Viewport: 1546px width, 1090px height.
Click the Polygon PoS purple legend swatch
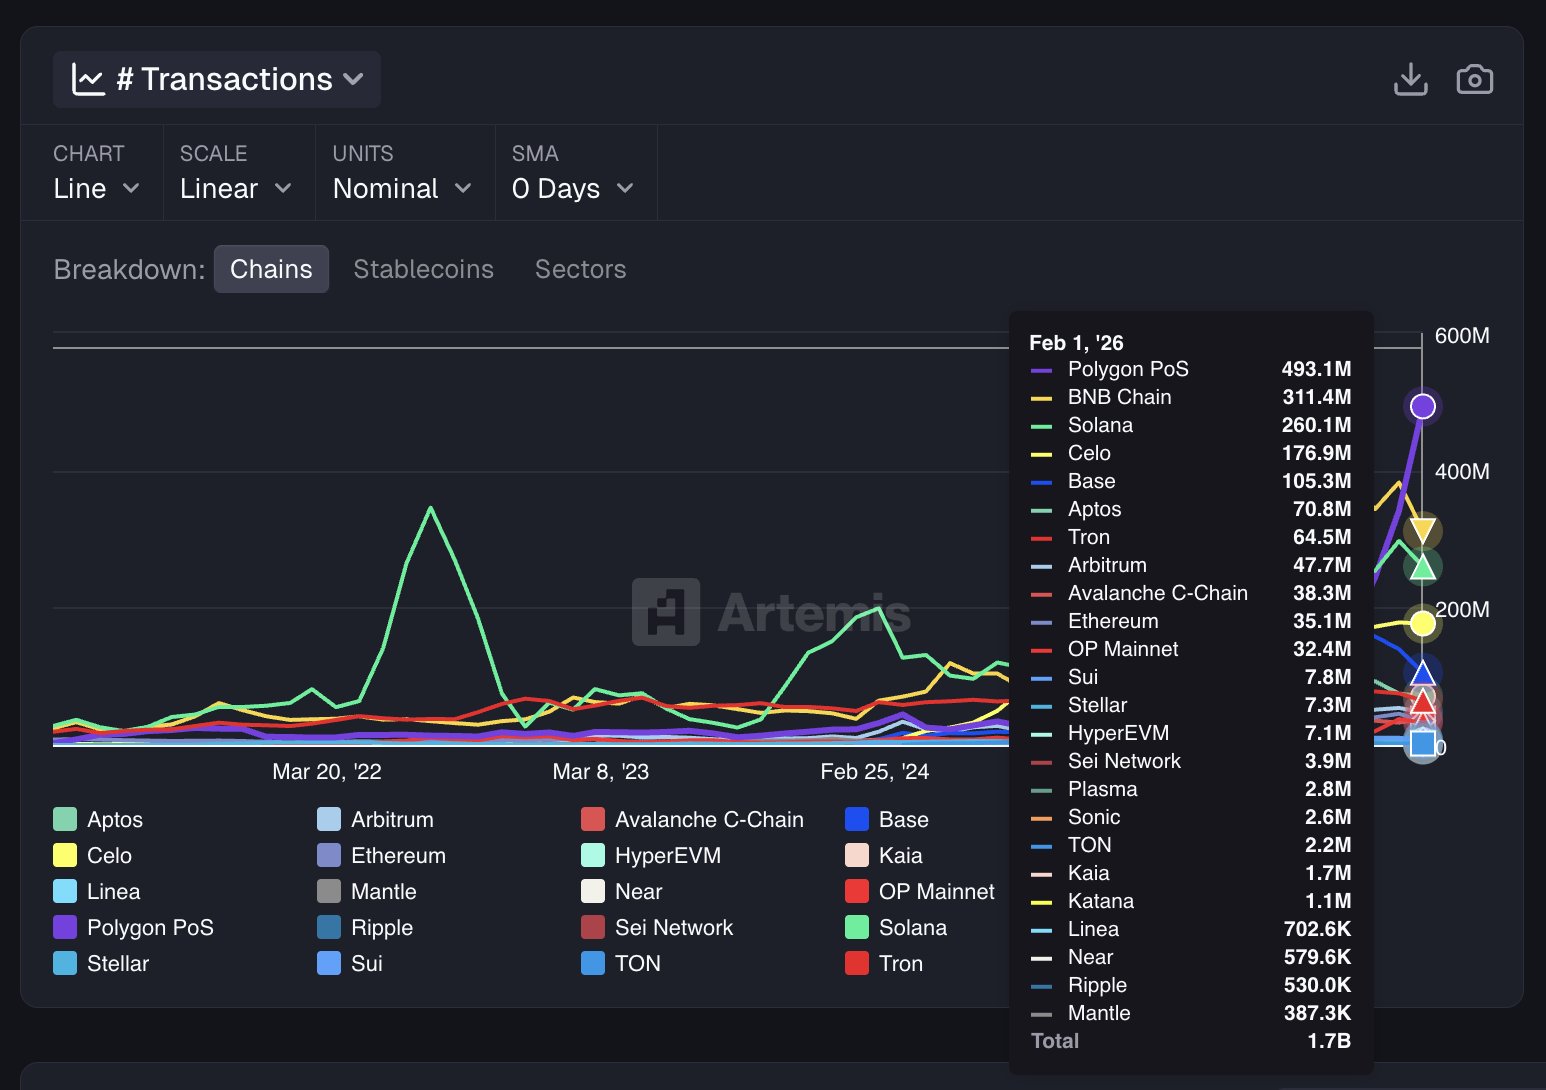(65, 928)
